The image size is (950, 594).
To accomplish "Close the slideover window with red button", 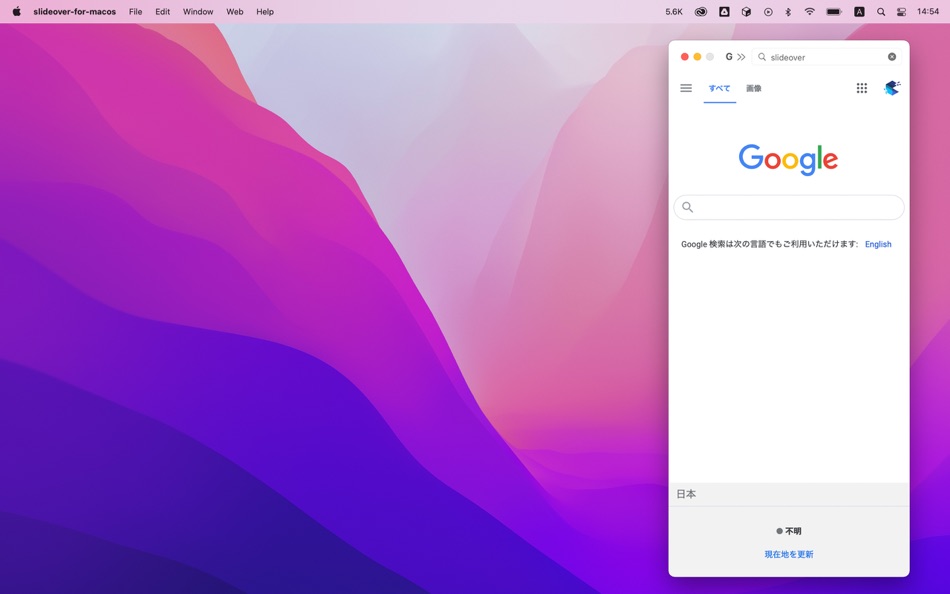I will click(685, 56).
